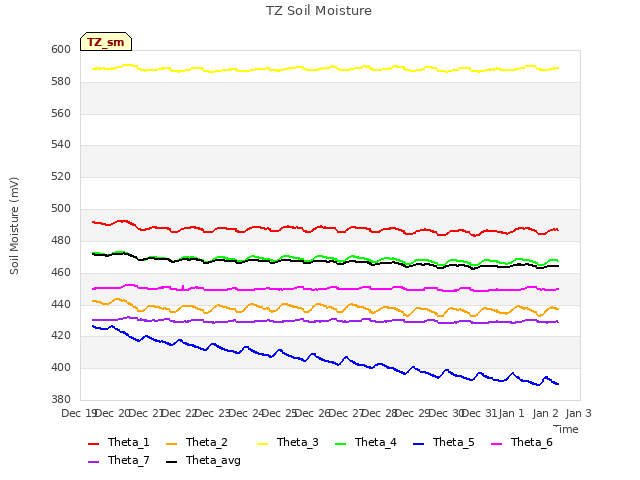Click the 460 y-axis tick label
The height and width of the screenshot is (480, 640).
(61, 272)
